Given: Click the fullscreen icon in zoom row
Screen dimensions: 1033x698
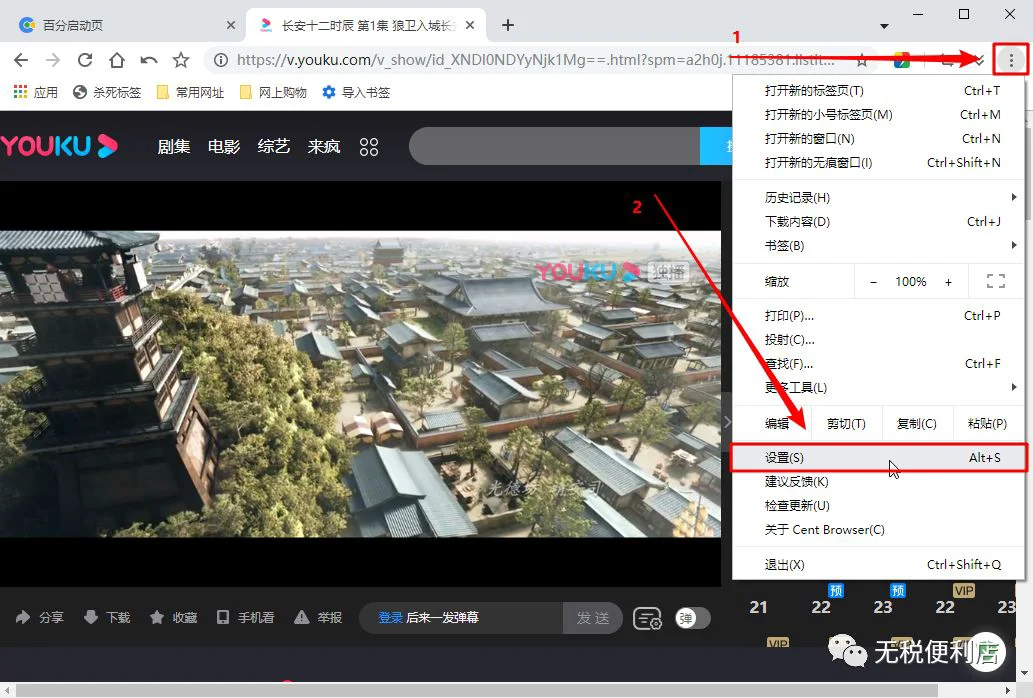Looking at the screenshot, I should coord(995,282).
